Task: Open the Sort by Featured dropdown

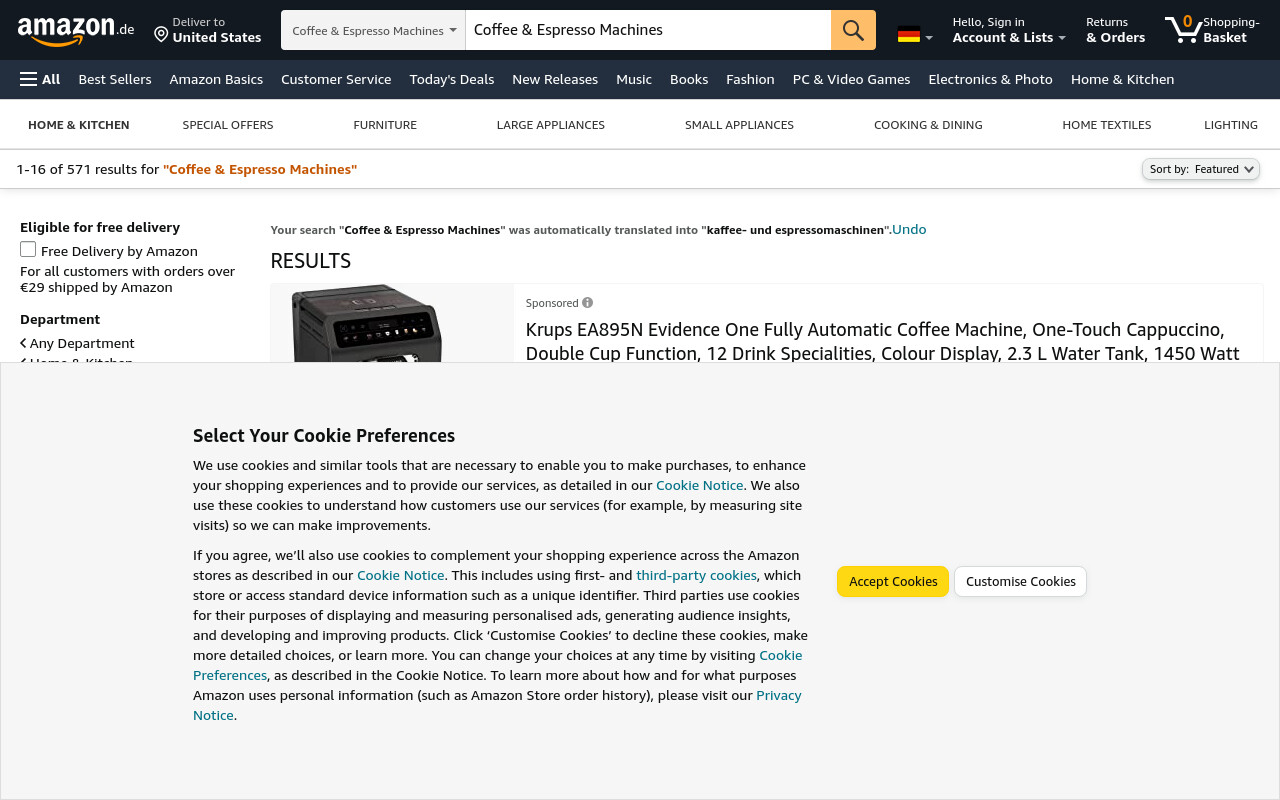Action: (x=1201, y=169)
